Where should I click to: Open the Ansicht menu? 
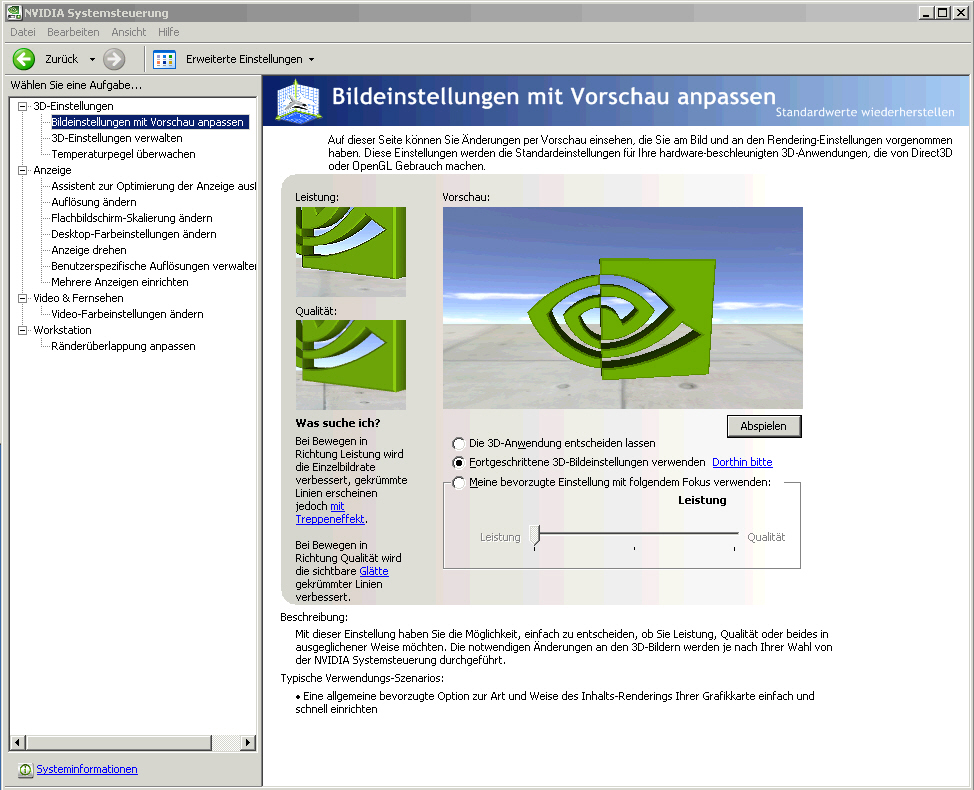point(129,32)
